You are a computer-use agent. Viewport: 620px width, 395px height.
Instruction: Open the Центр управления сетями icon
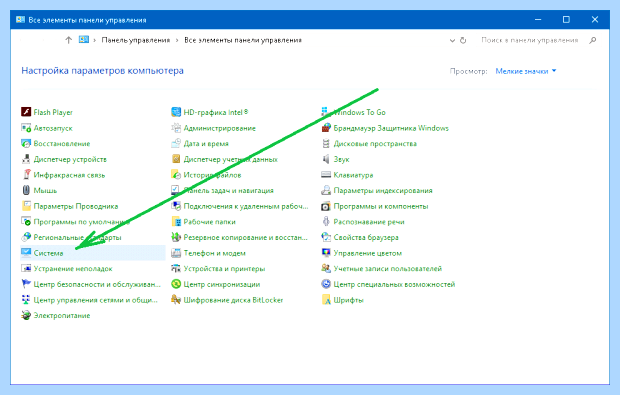pyautogui.click(x=26, y=300)
